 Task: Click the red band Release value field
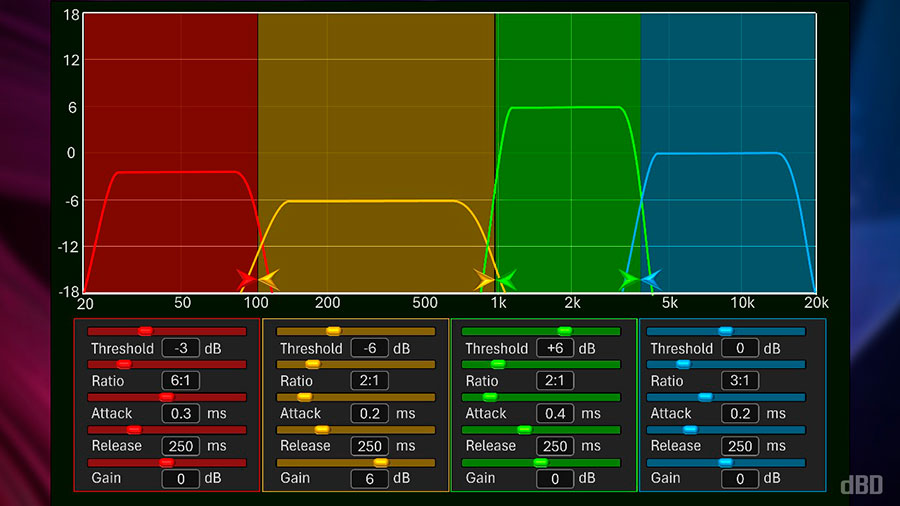pos(181,446)
